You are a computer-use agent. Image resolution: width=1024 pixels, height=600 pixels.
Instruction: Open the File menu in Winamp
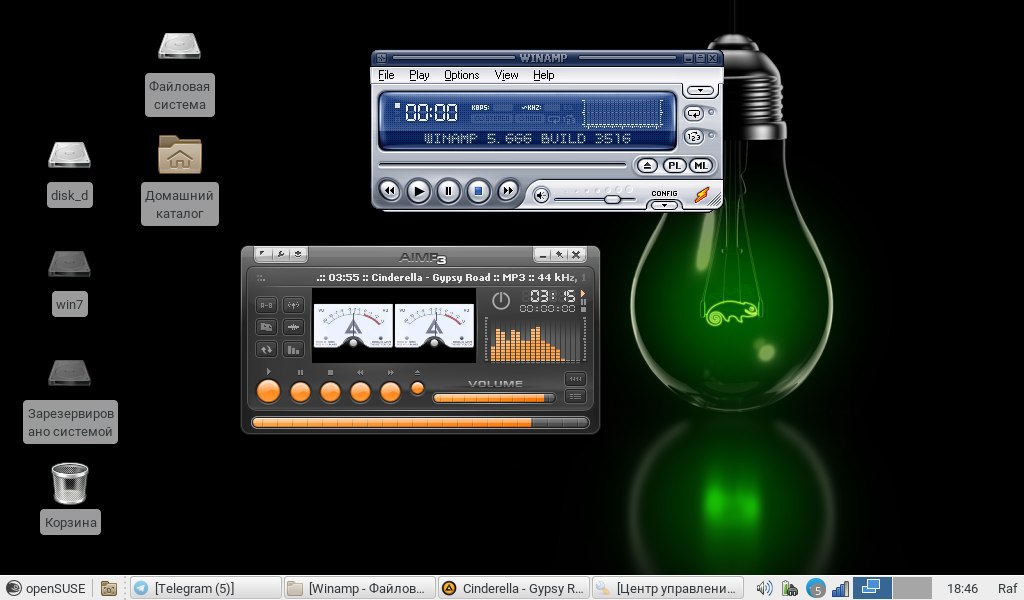click(x=386, y=75)
